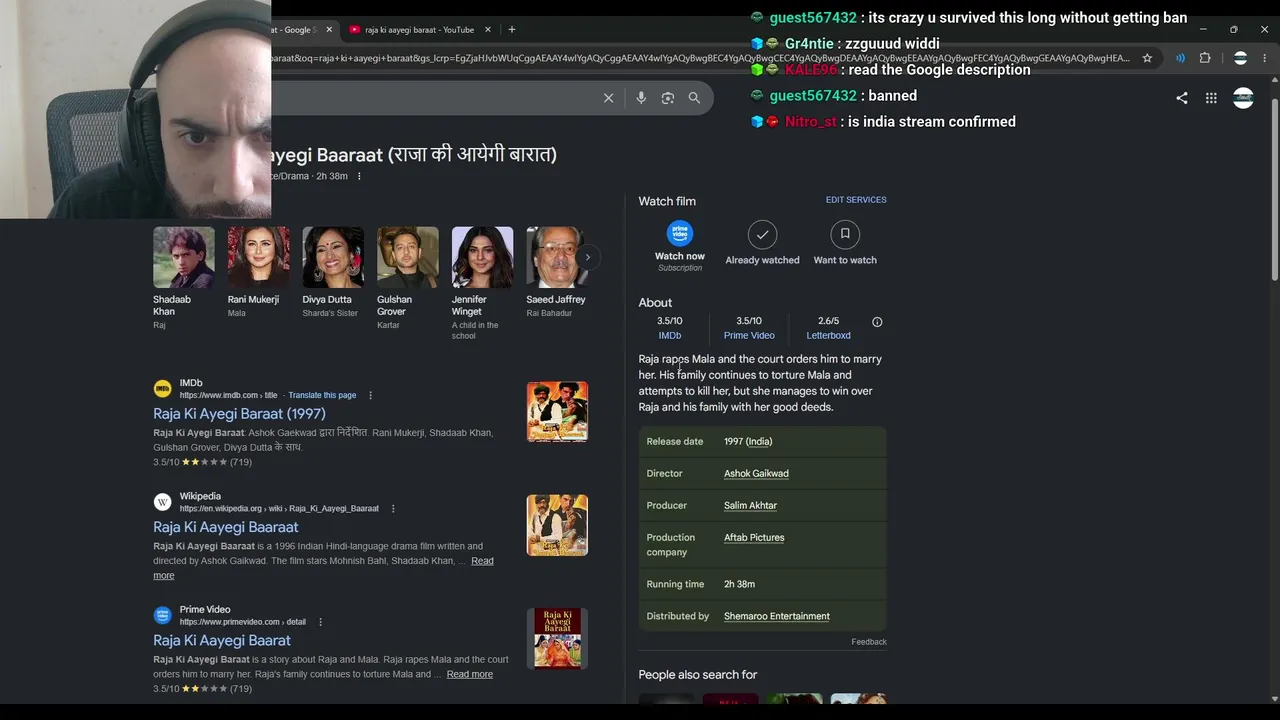Show next cast members with the arrow
1280x720 pixels.
[588, 257]
